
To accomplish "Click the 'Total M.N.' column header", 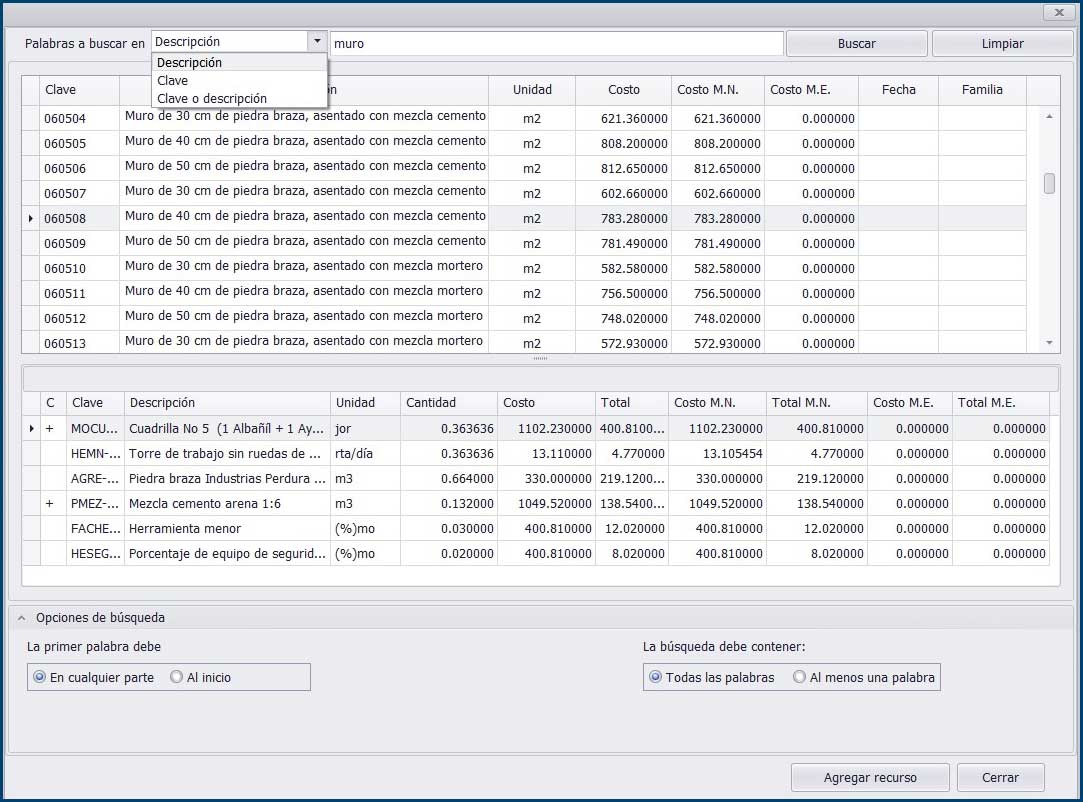I will coord(816,403).
